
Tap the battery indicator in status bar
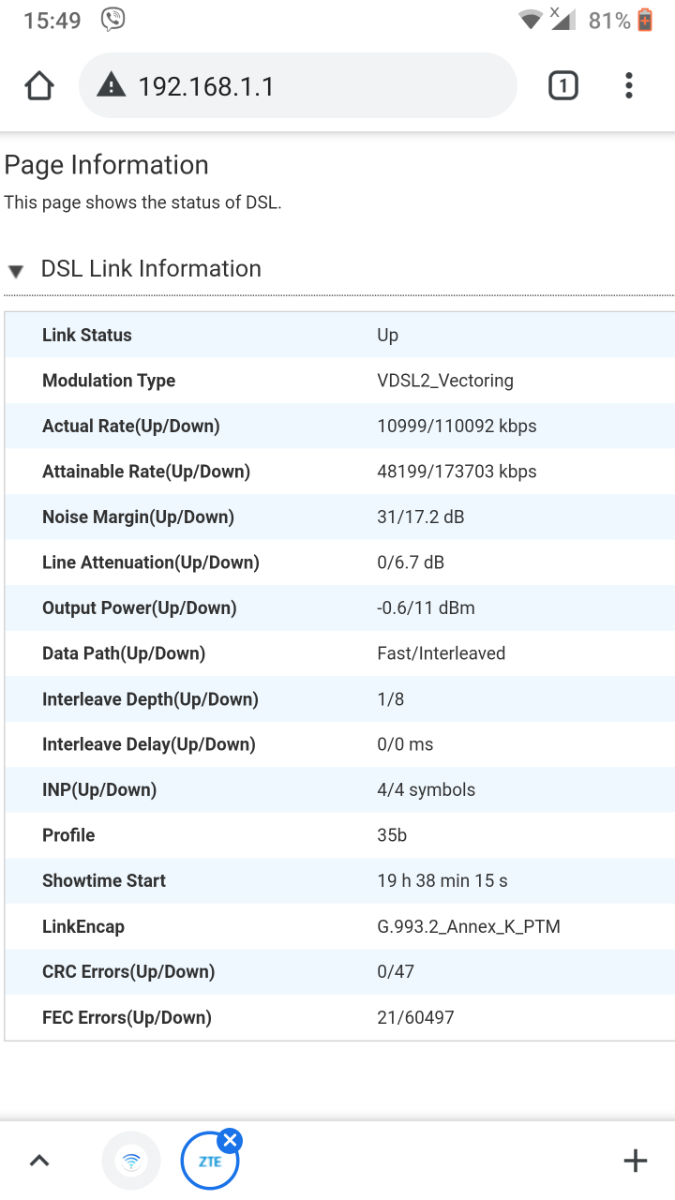tap(645, 19)
